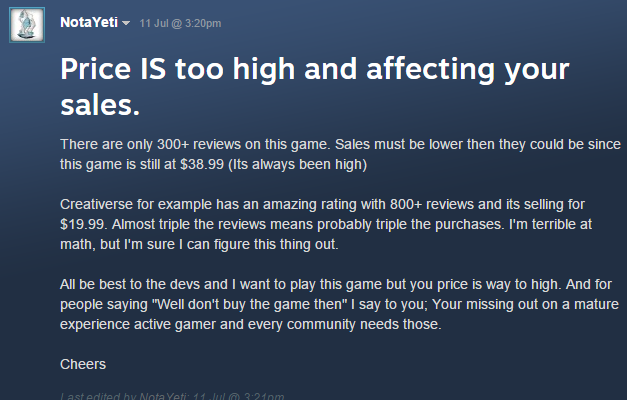The height and width of the screenshot is (400, 627).
Task: Click the "Cheers" sign-off
Action: tap(83, 363)
